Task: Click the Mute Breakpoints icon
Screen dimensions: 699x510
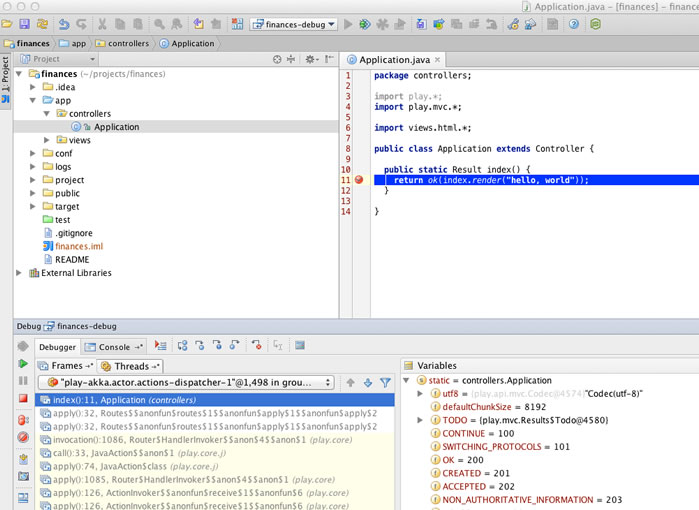Action: 23,437
